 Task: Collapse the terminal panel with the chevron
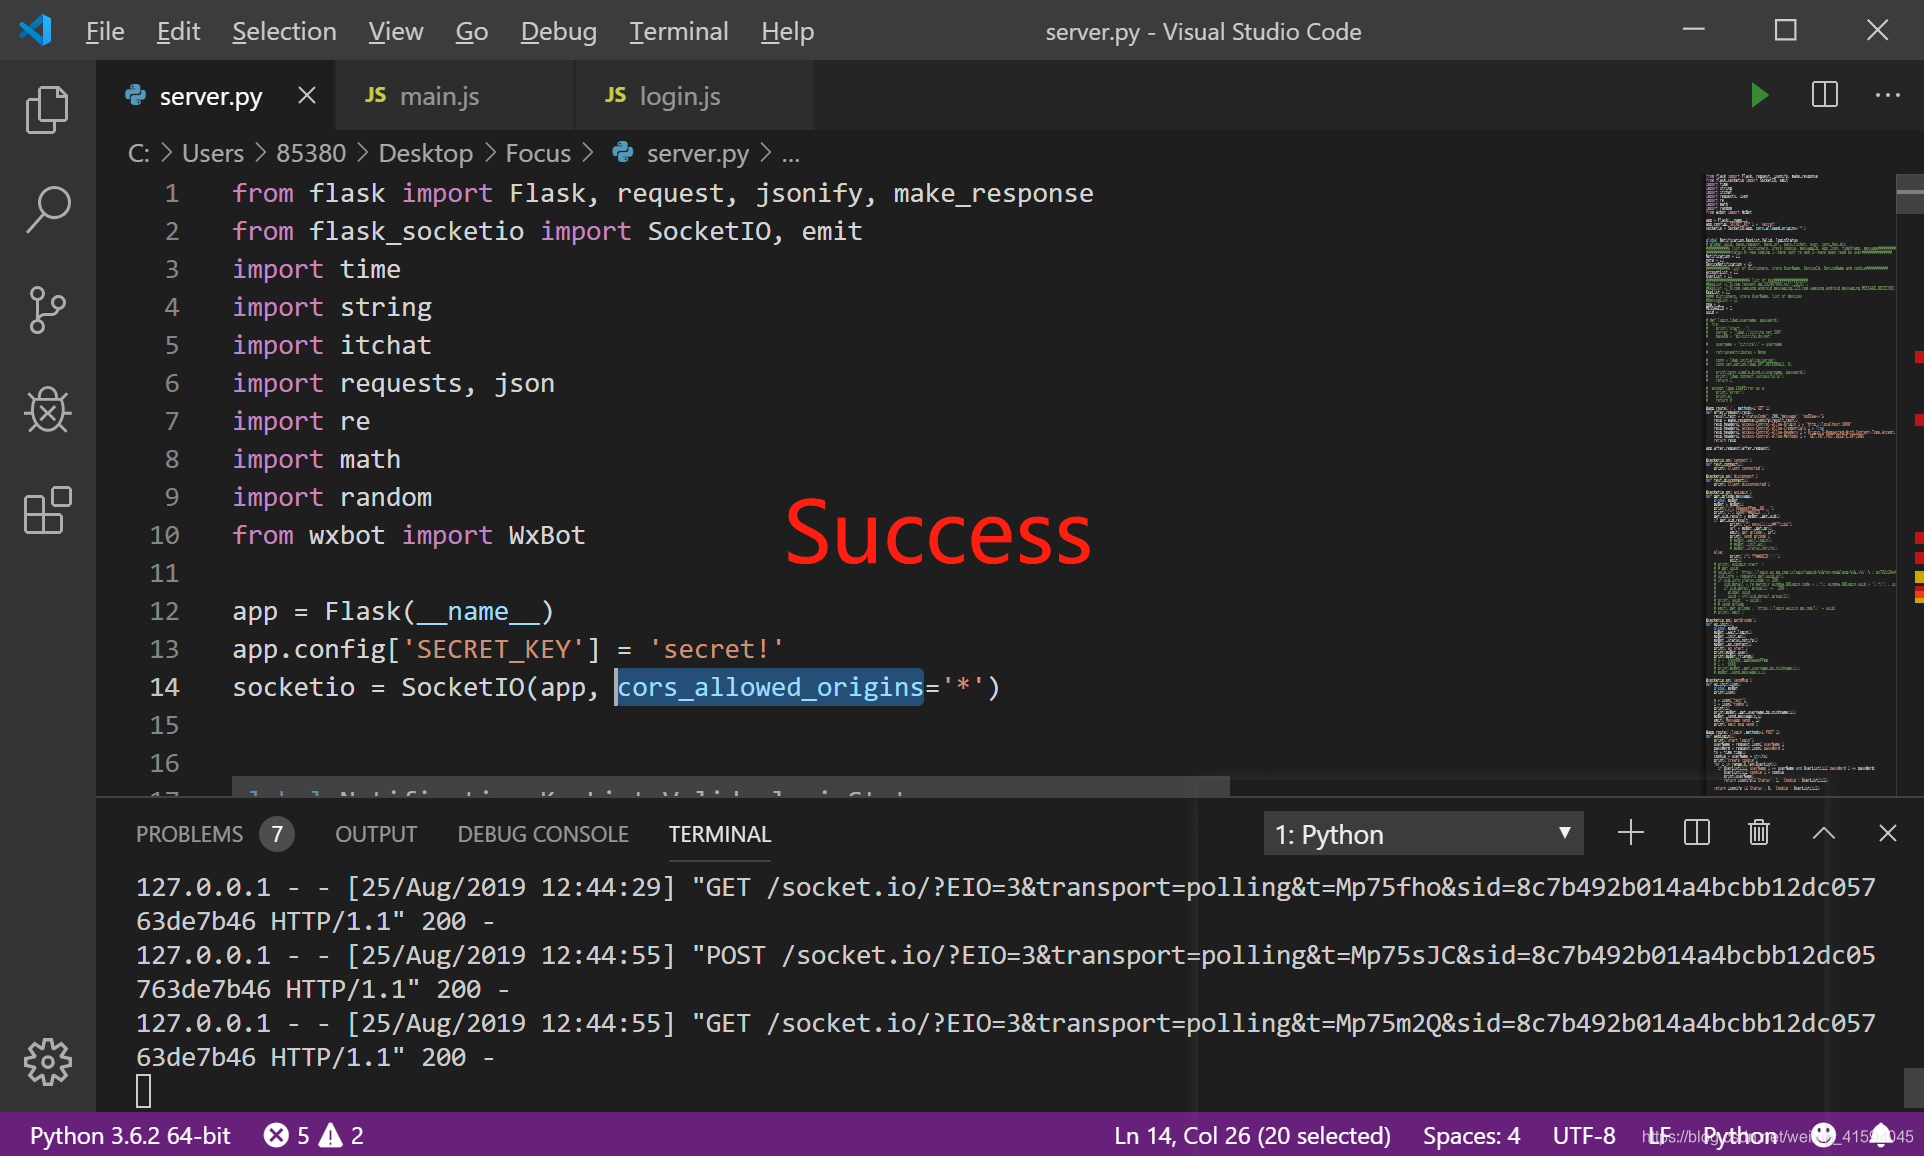coord(1824,832)
